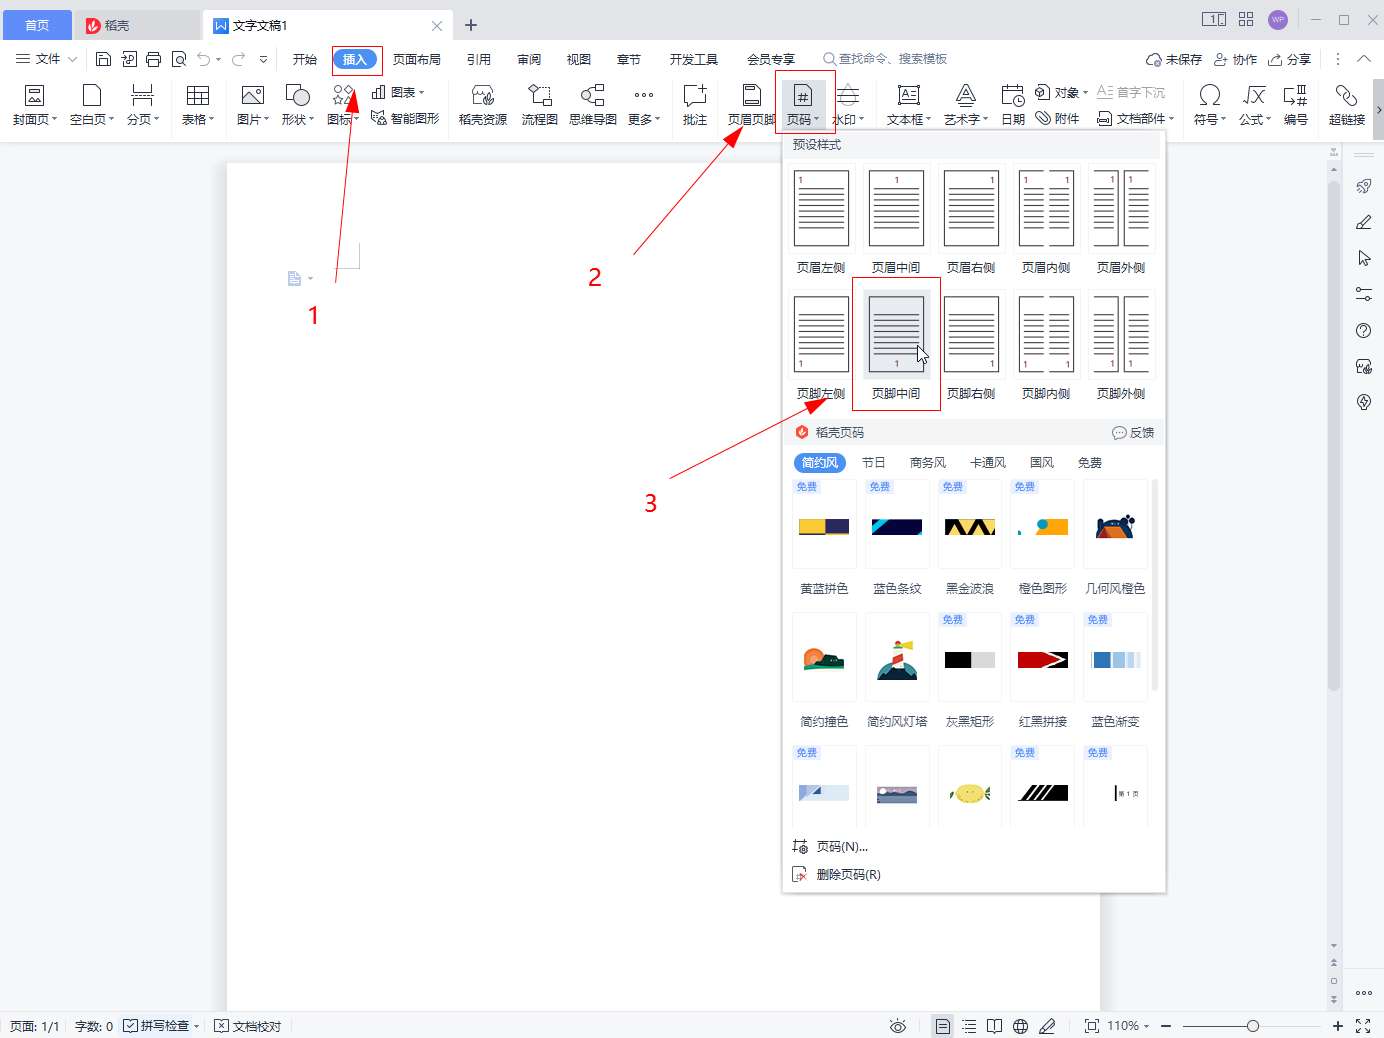Insert a Symbol (符号)

pos(1210,105)
